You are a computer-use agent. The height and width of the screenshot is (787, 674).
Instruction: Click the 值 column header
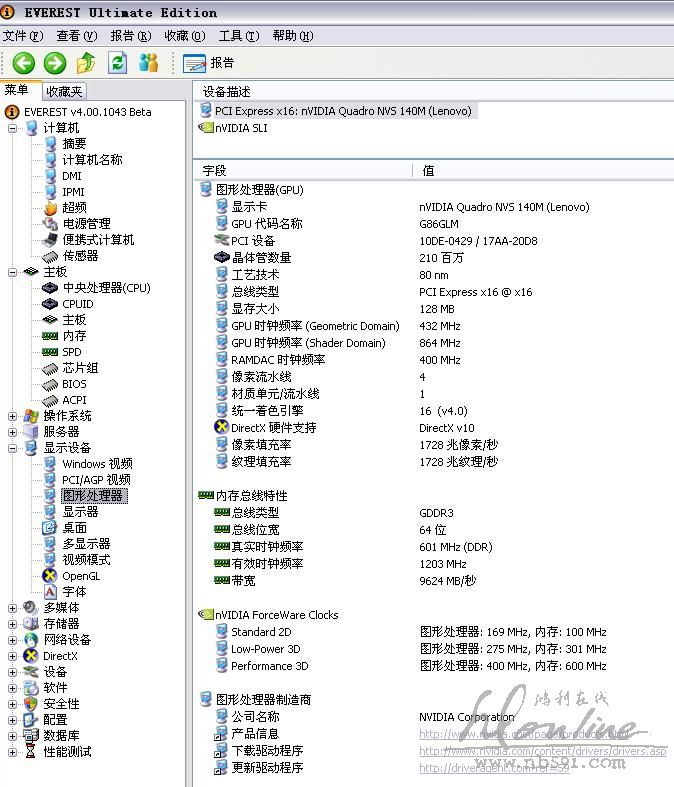[429, 171]
